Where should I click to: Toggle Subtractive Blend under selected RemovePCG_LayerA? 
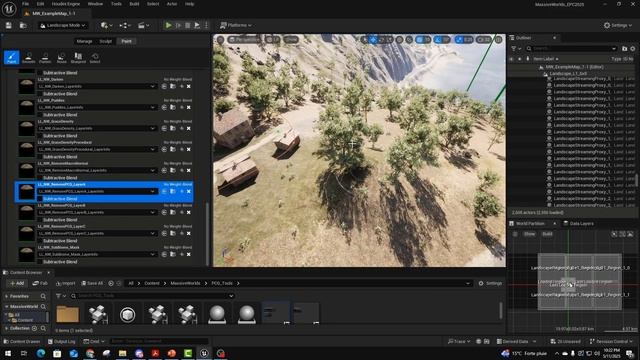tap(40, 199)
